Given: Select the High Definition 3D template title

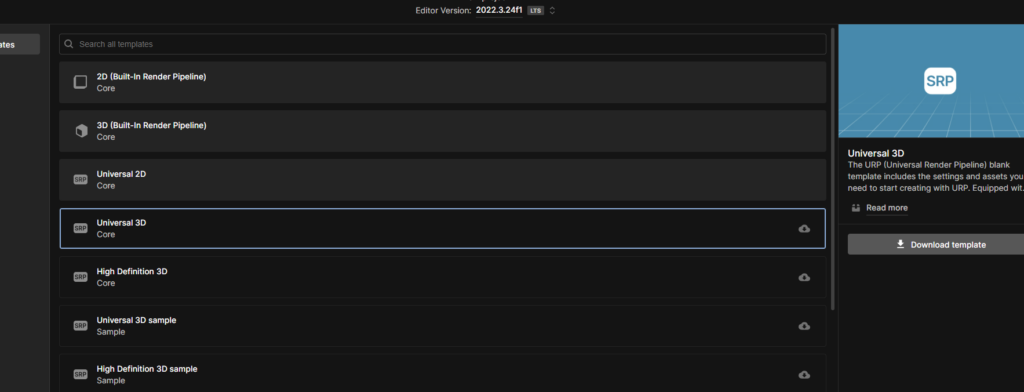Looking at the screenshot, I should point(132,271).
